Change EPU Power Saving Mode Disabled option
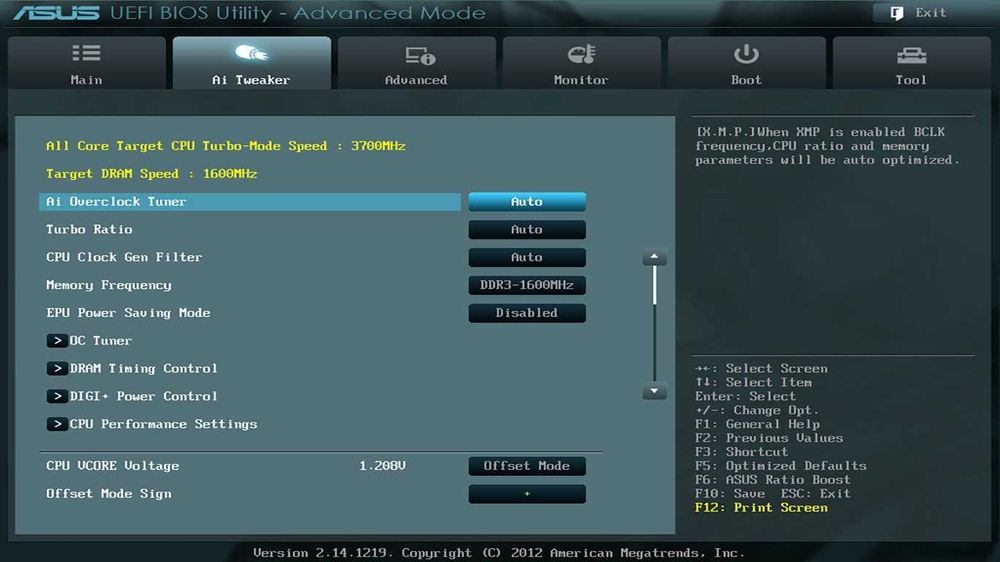The image size is (1000, 562). point(527,313)
